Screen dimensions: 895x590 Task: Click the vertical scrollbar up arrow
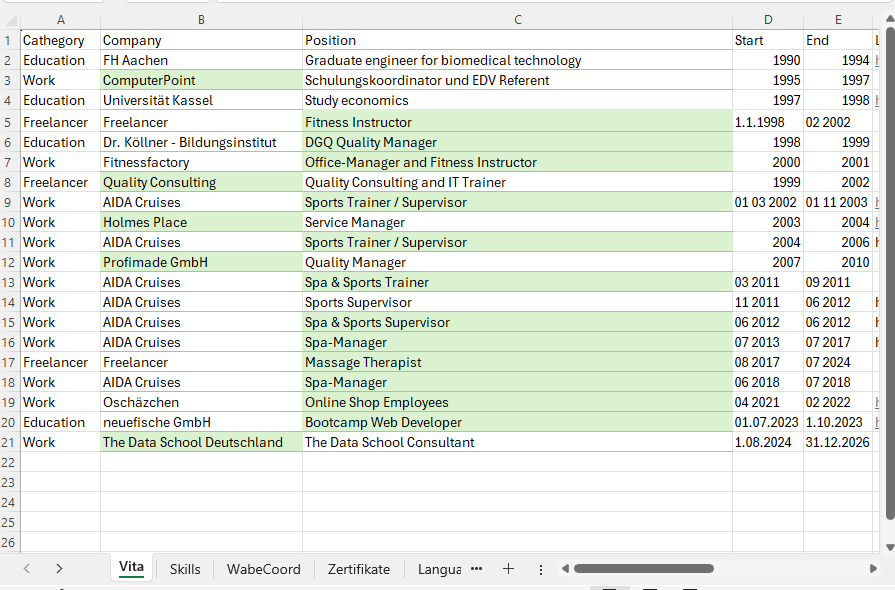[x=889, y=19]
